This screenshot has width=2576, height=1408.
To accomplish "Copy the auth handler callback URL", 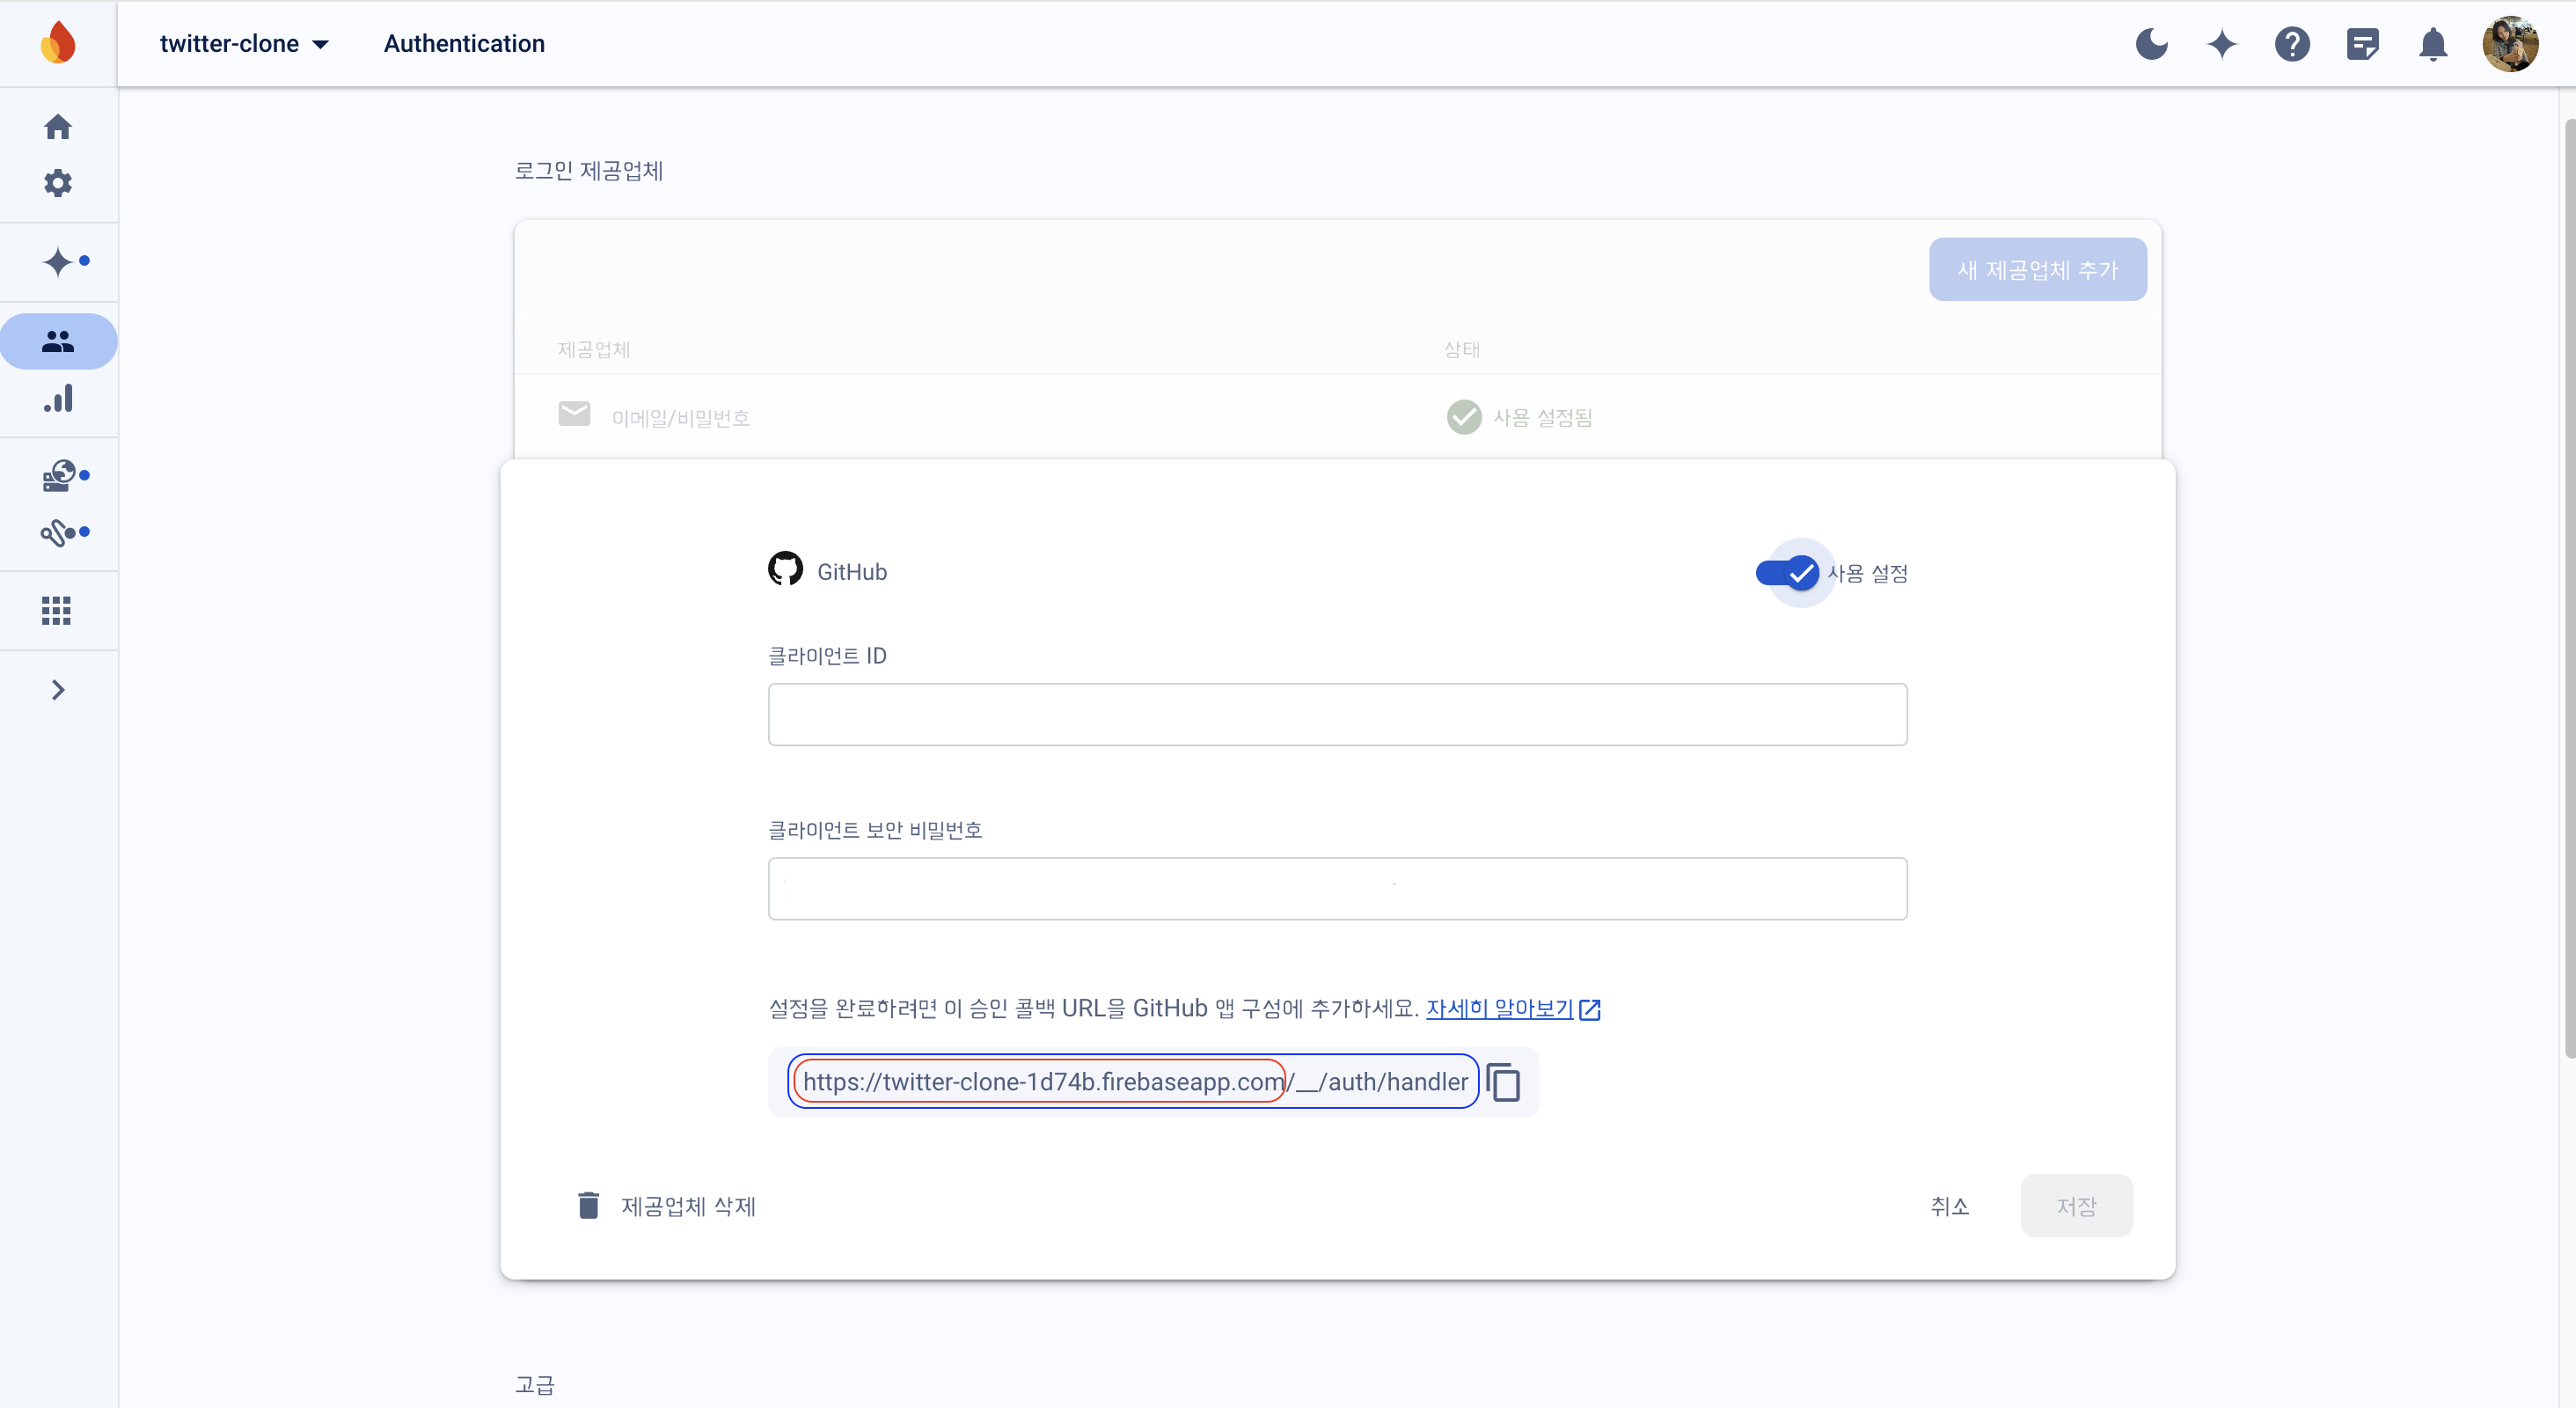I will (1503, 1082).
